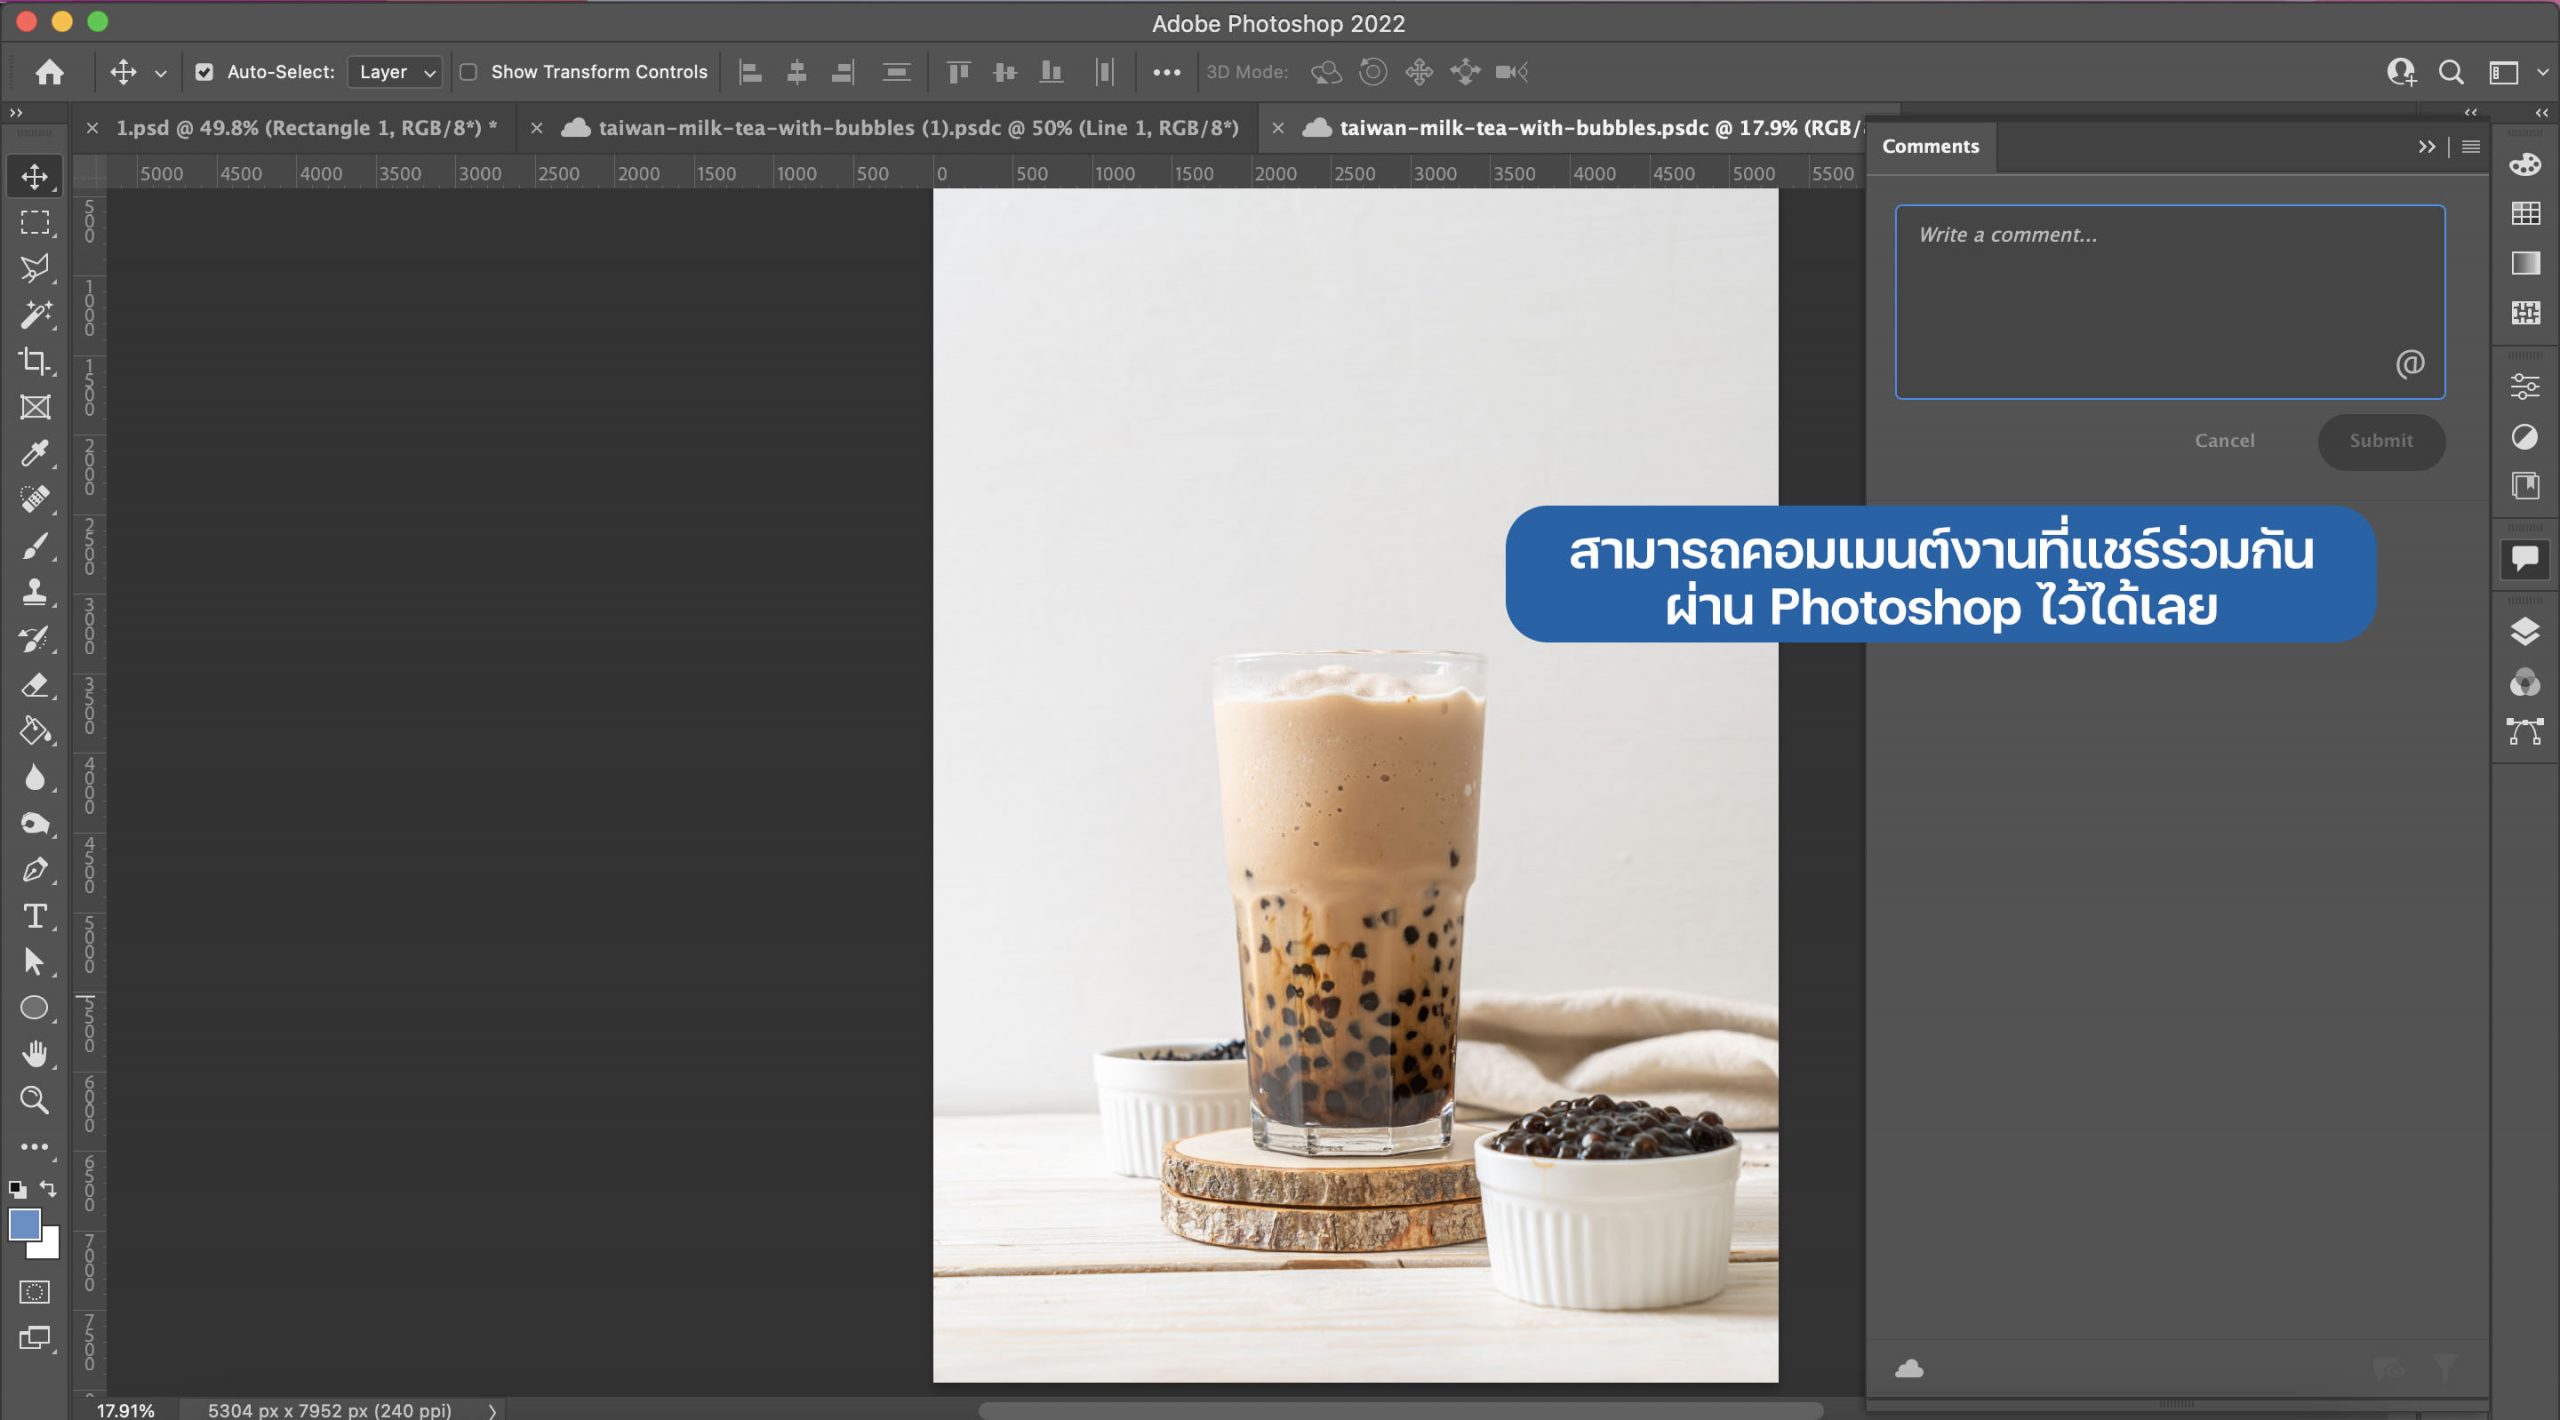Pick the Eraser tool

click(34, 685)
